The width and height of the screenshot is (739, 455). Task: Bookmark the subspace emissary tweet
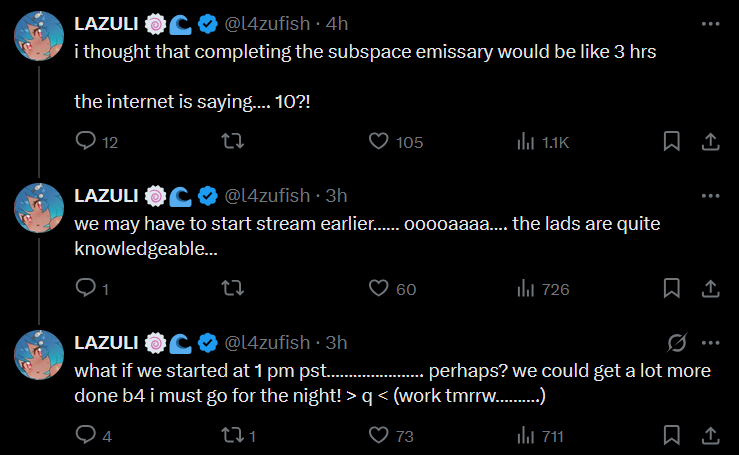(672, 142)
